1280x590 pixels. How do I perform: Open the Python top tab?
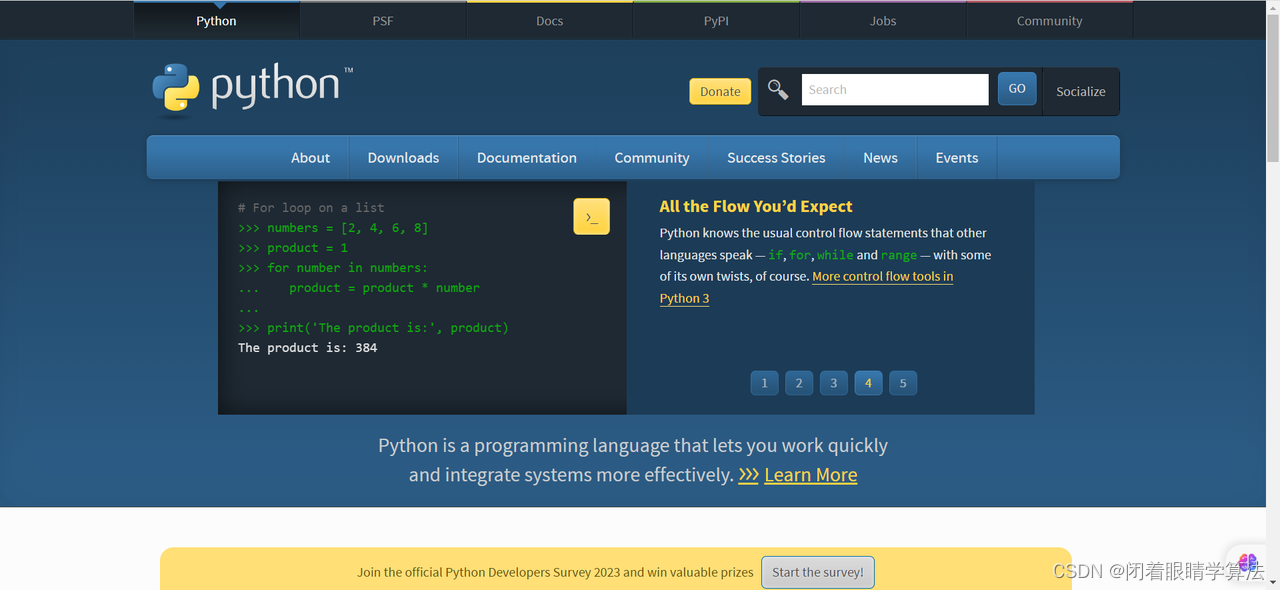pos(216,20)
